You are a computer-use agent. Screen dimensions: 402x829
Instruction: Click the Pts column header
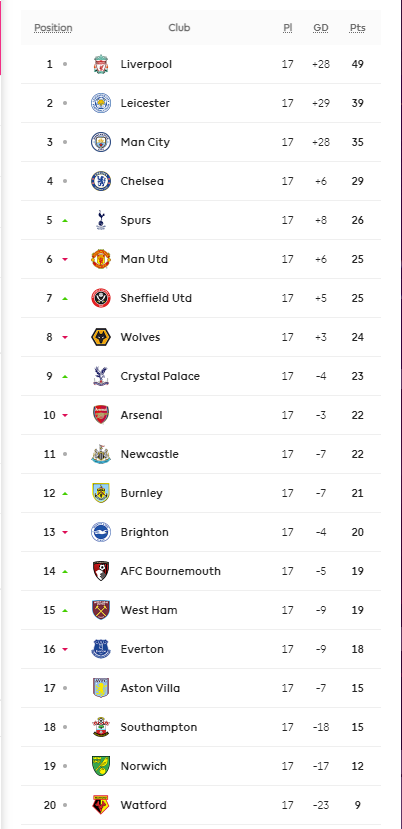[358, 28]
